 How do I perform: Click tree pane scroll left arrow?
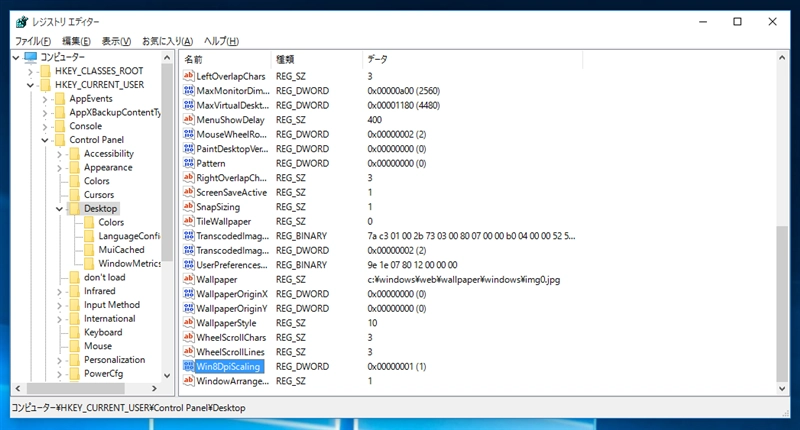[18, 388]
